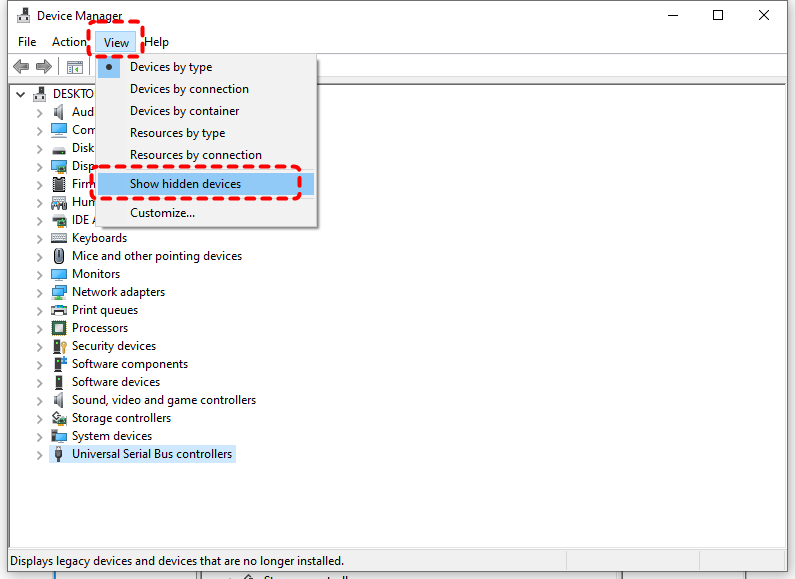
Task: Choose Customize... from the View menu
Action: 206,213
